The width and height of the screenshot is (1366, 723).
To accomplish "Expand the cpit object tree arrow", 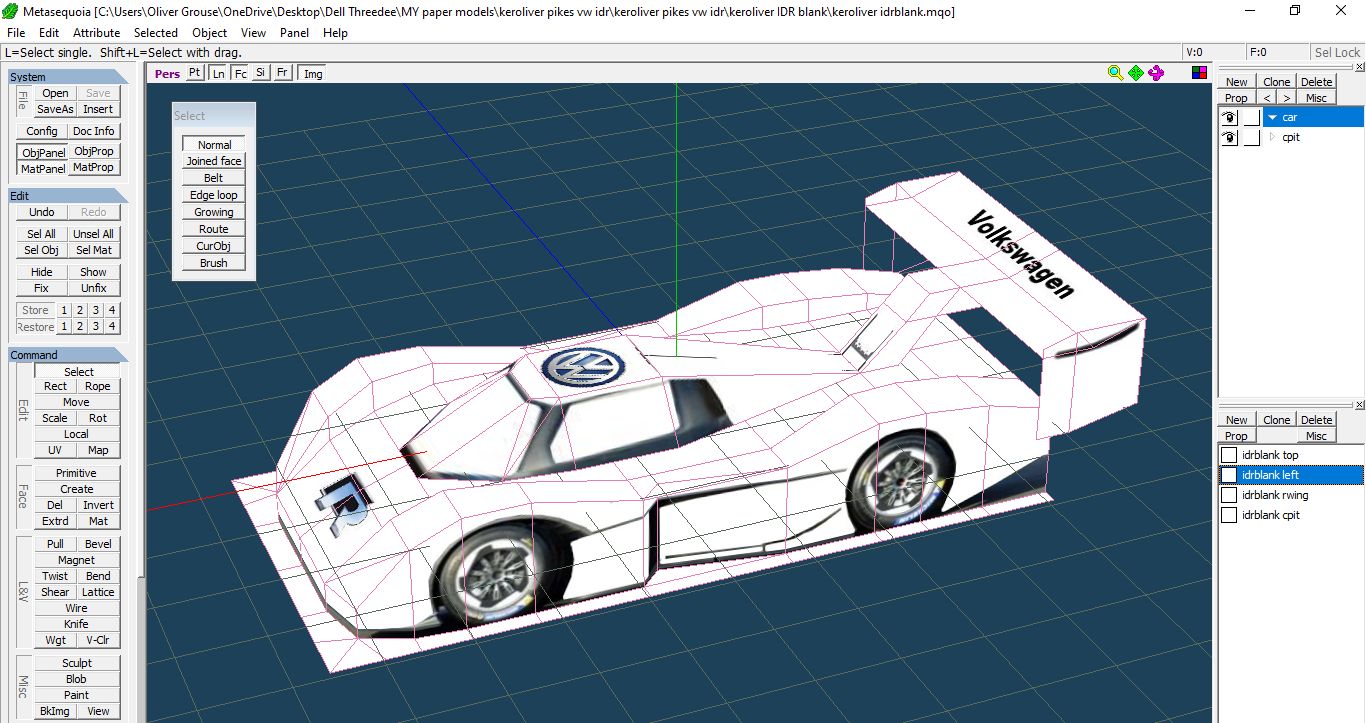I will coord(1272,138).
